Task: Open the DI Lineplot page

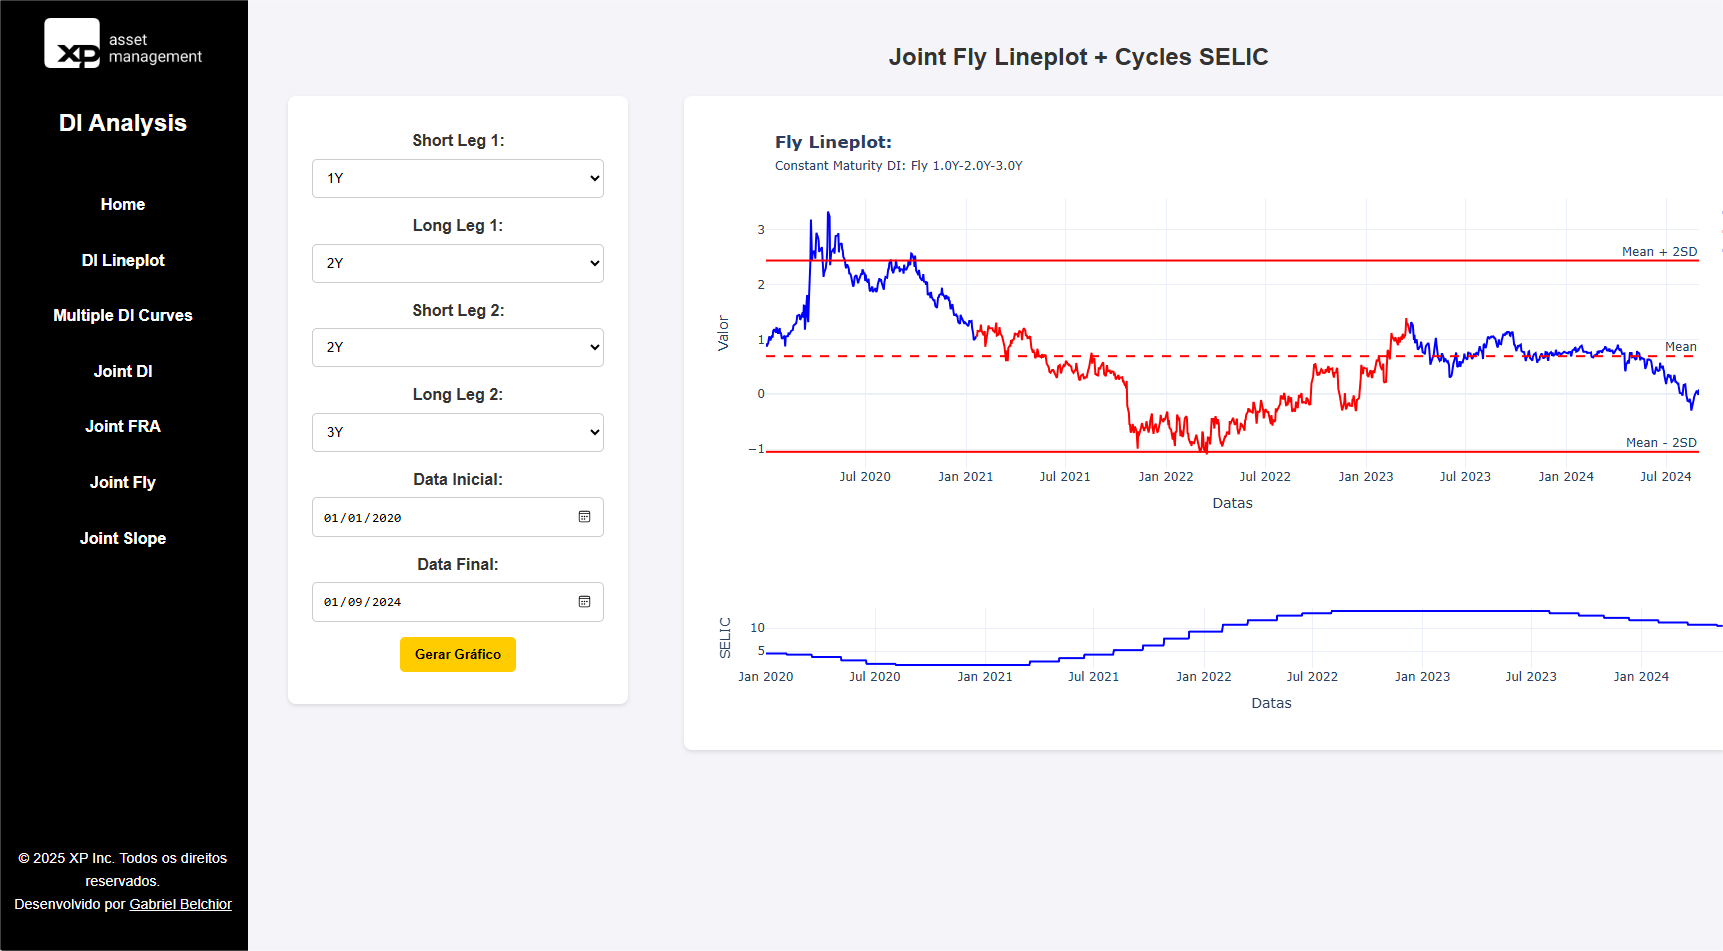Action: point(123,260)
